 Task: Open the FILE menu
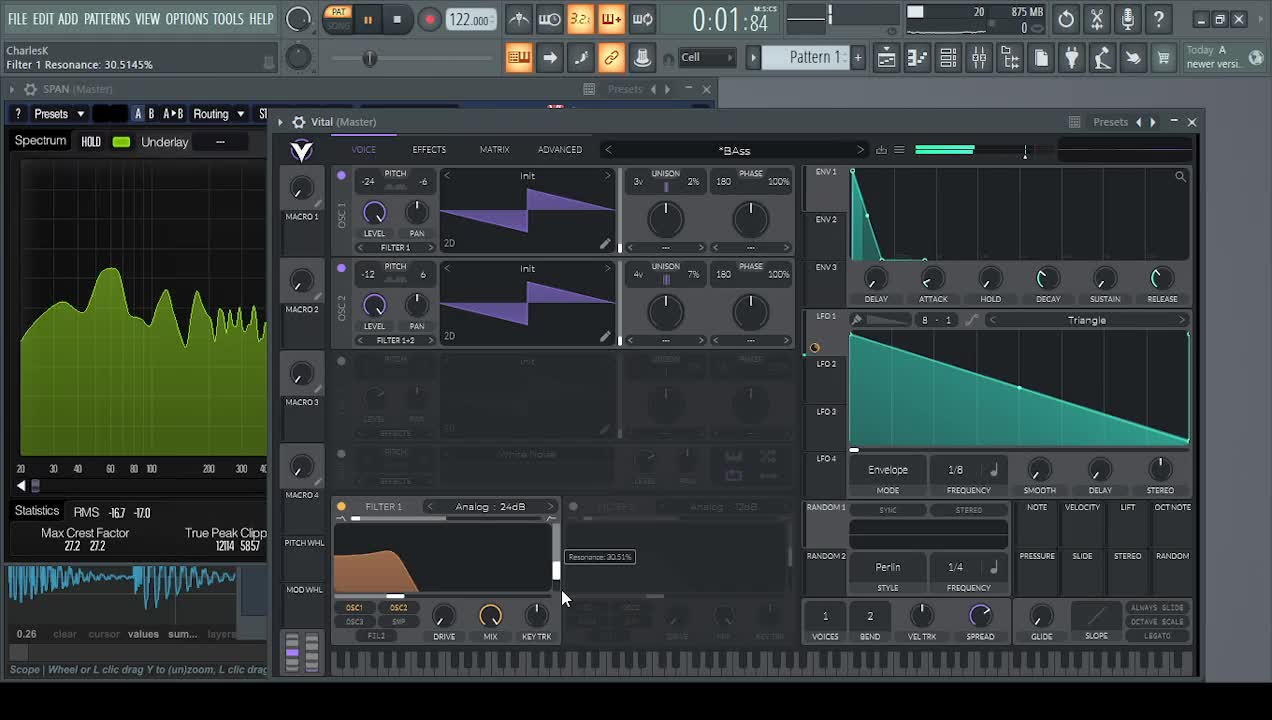[x=18, y=19]
